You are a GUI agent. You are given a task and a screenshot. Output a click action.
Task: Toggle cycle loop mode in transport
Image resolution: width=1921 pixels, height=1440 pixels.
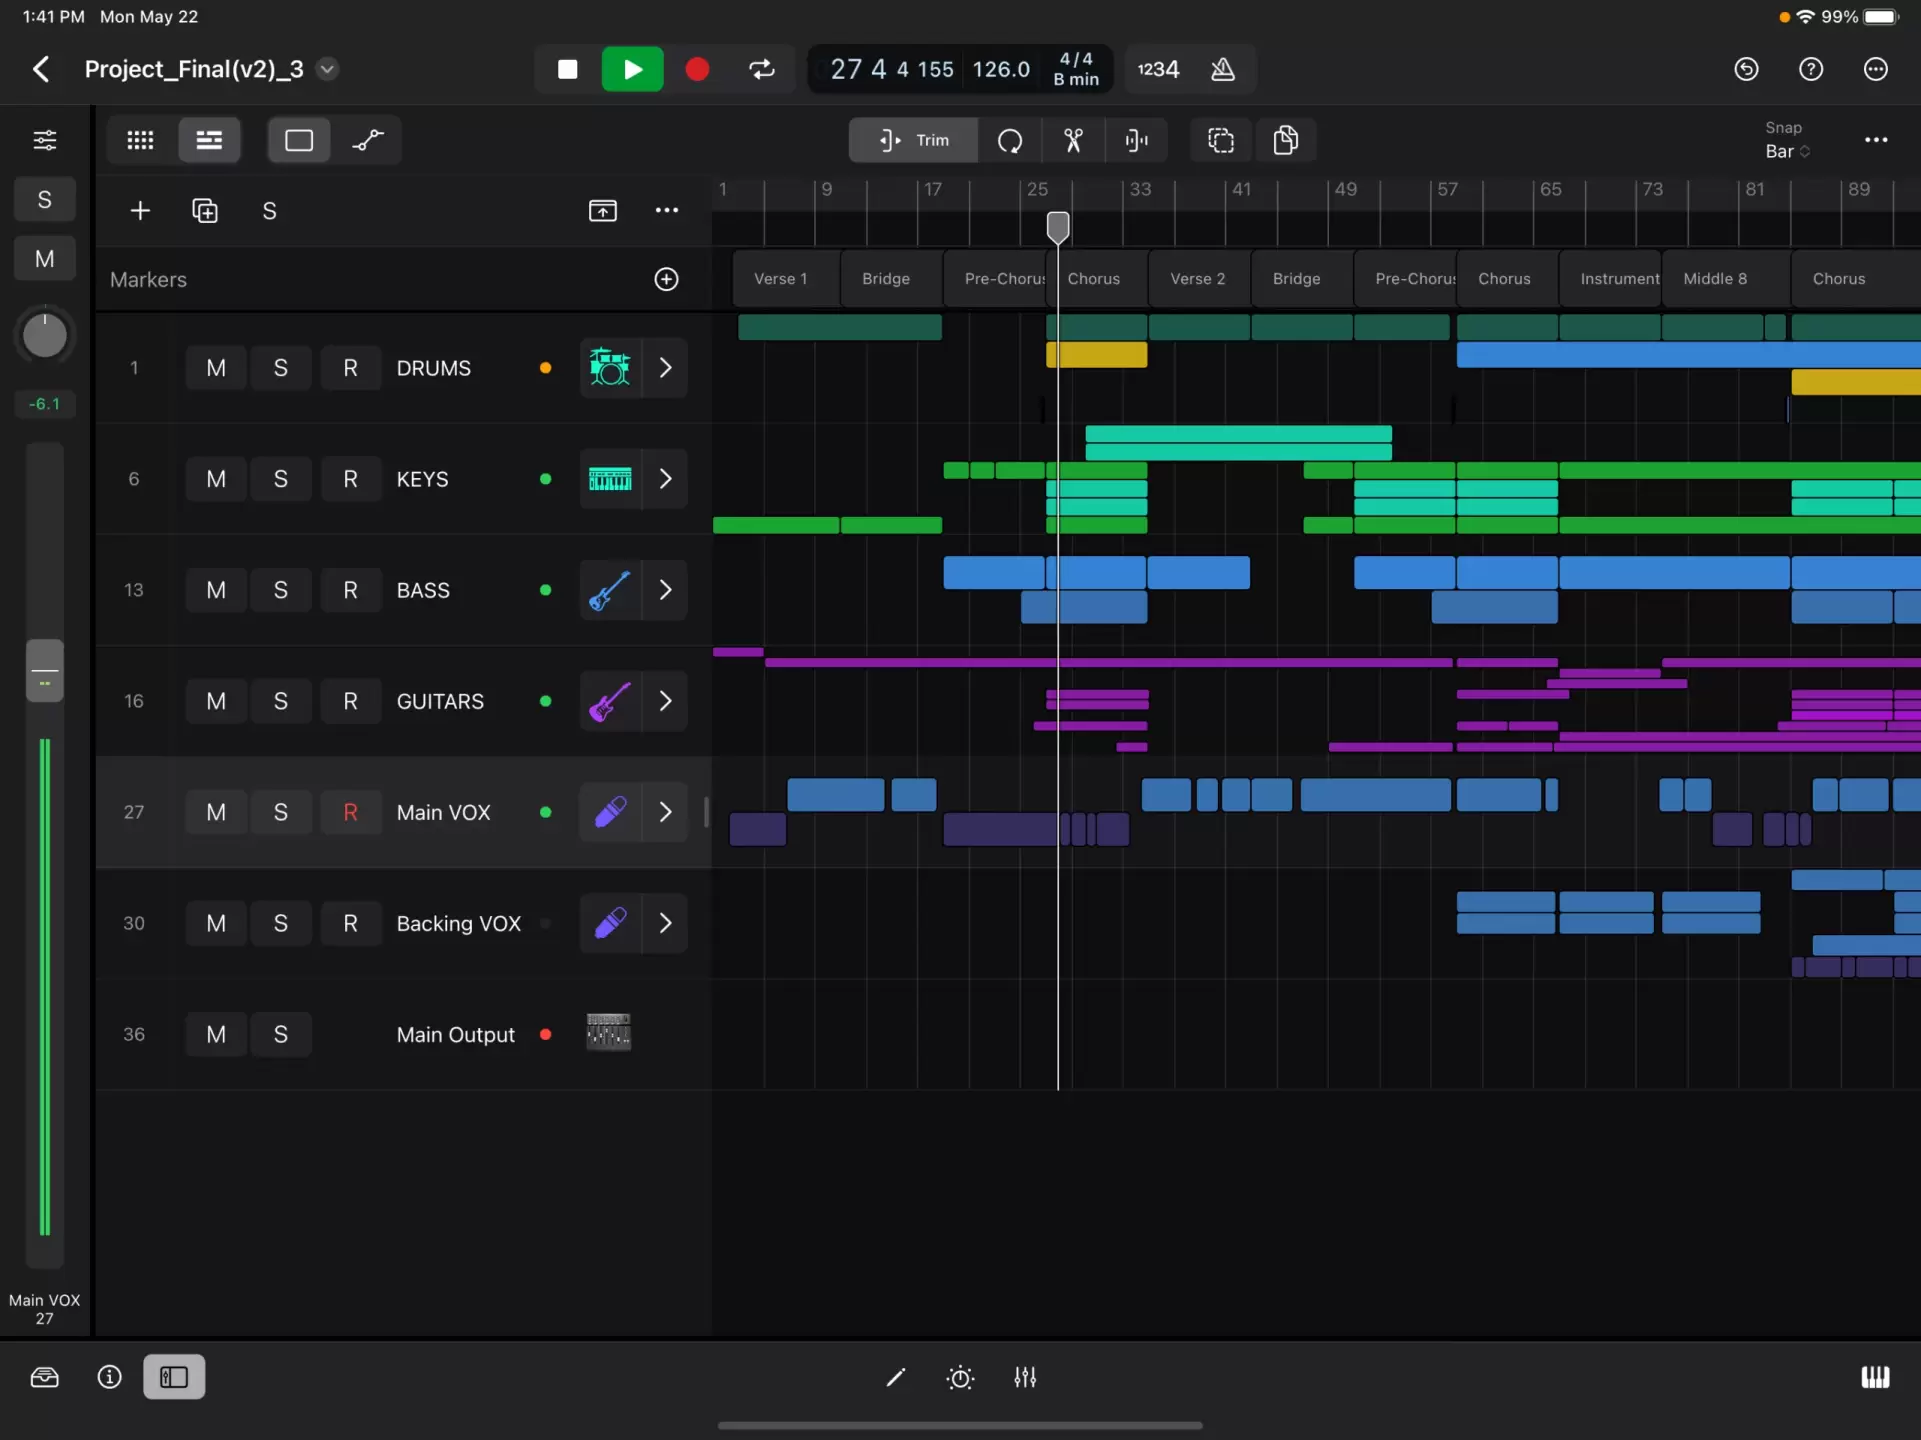762,69
